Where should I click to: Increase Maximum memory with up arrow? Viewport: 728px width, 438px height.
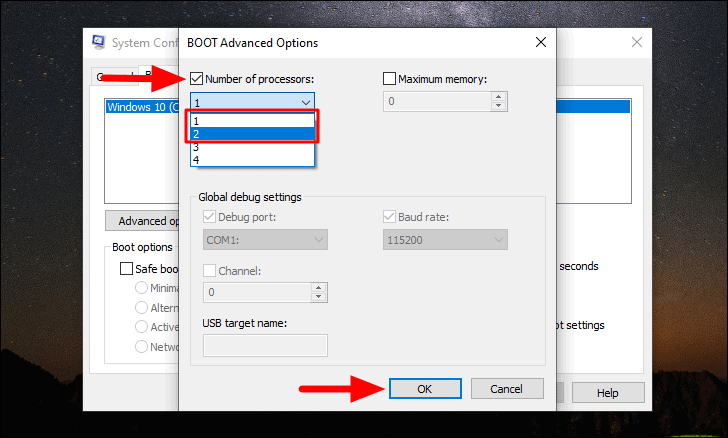(498, 97)
